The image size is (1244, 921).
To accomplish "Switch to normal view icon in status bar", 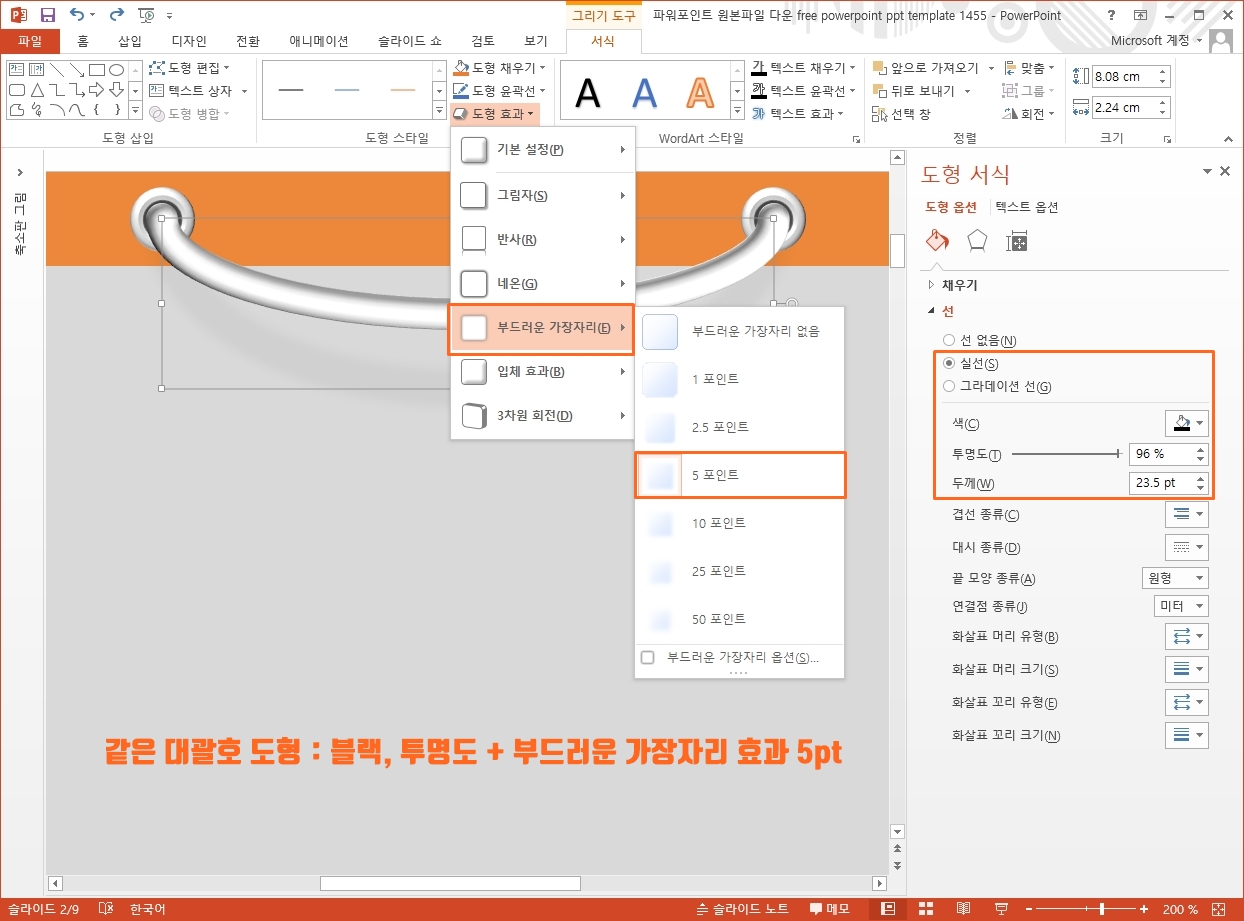I will coord(887,909).
